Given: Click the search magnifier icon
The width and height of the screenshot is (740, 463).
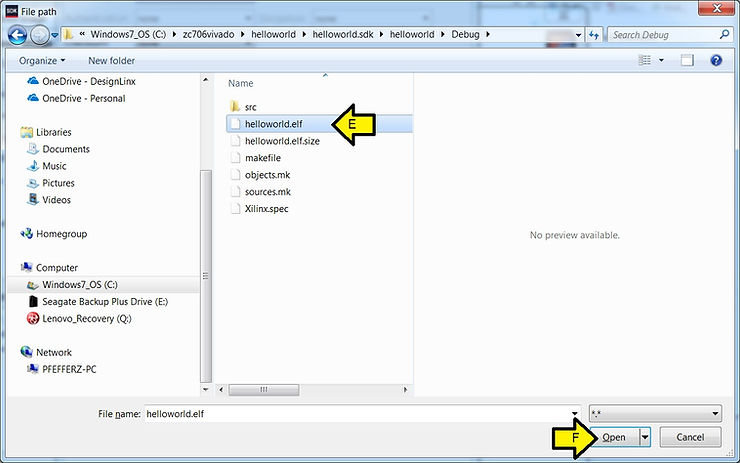Looking at the screenshot, I should (x=724, y=34).
